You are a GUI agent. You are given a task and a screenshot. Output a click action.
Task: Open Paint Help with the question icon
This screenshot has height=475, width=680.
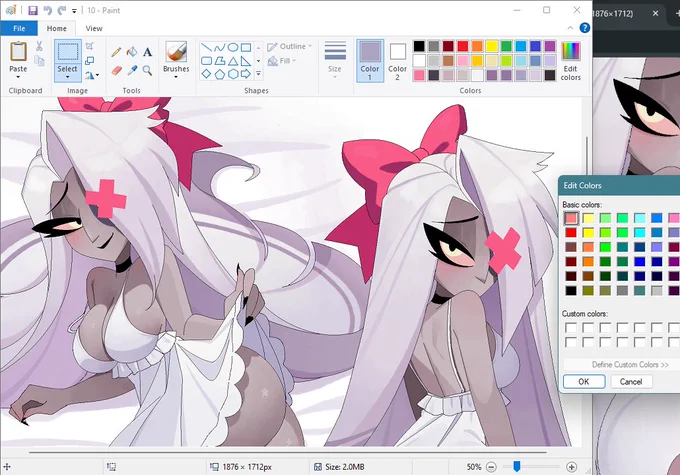point(585,28)
